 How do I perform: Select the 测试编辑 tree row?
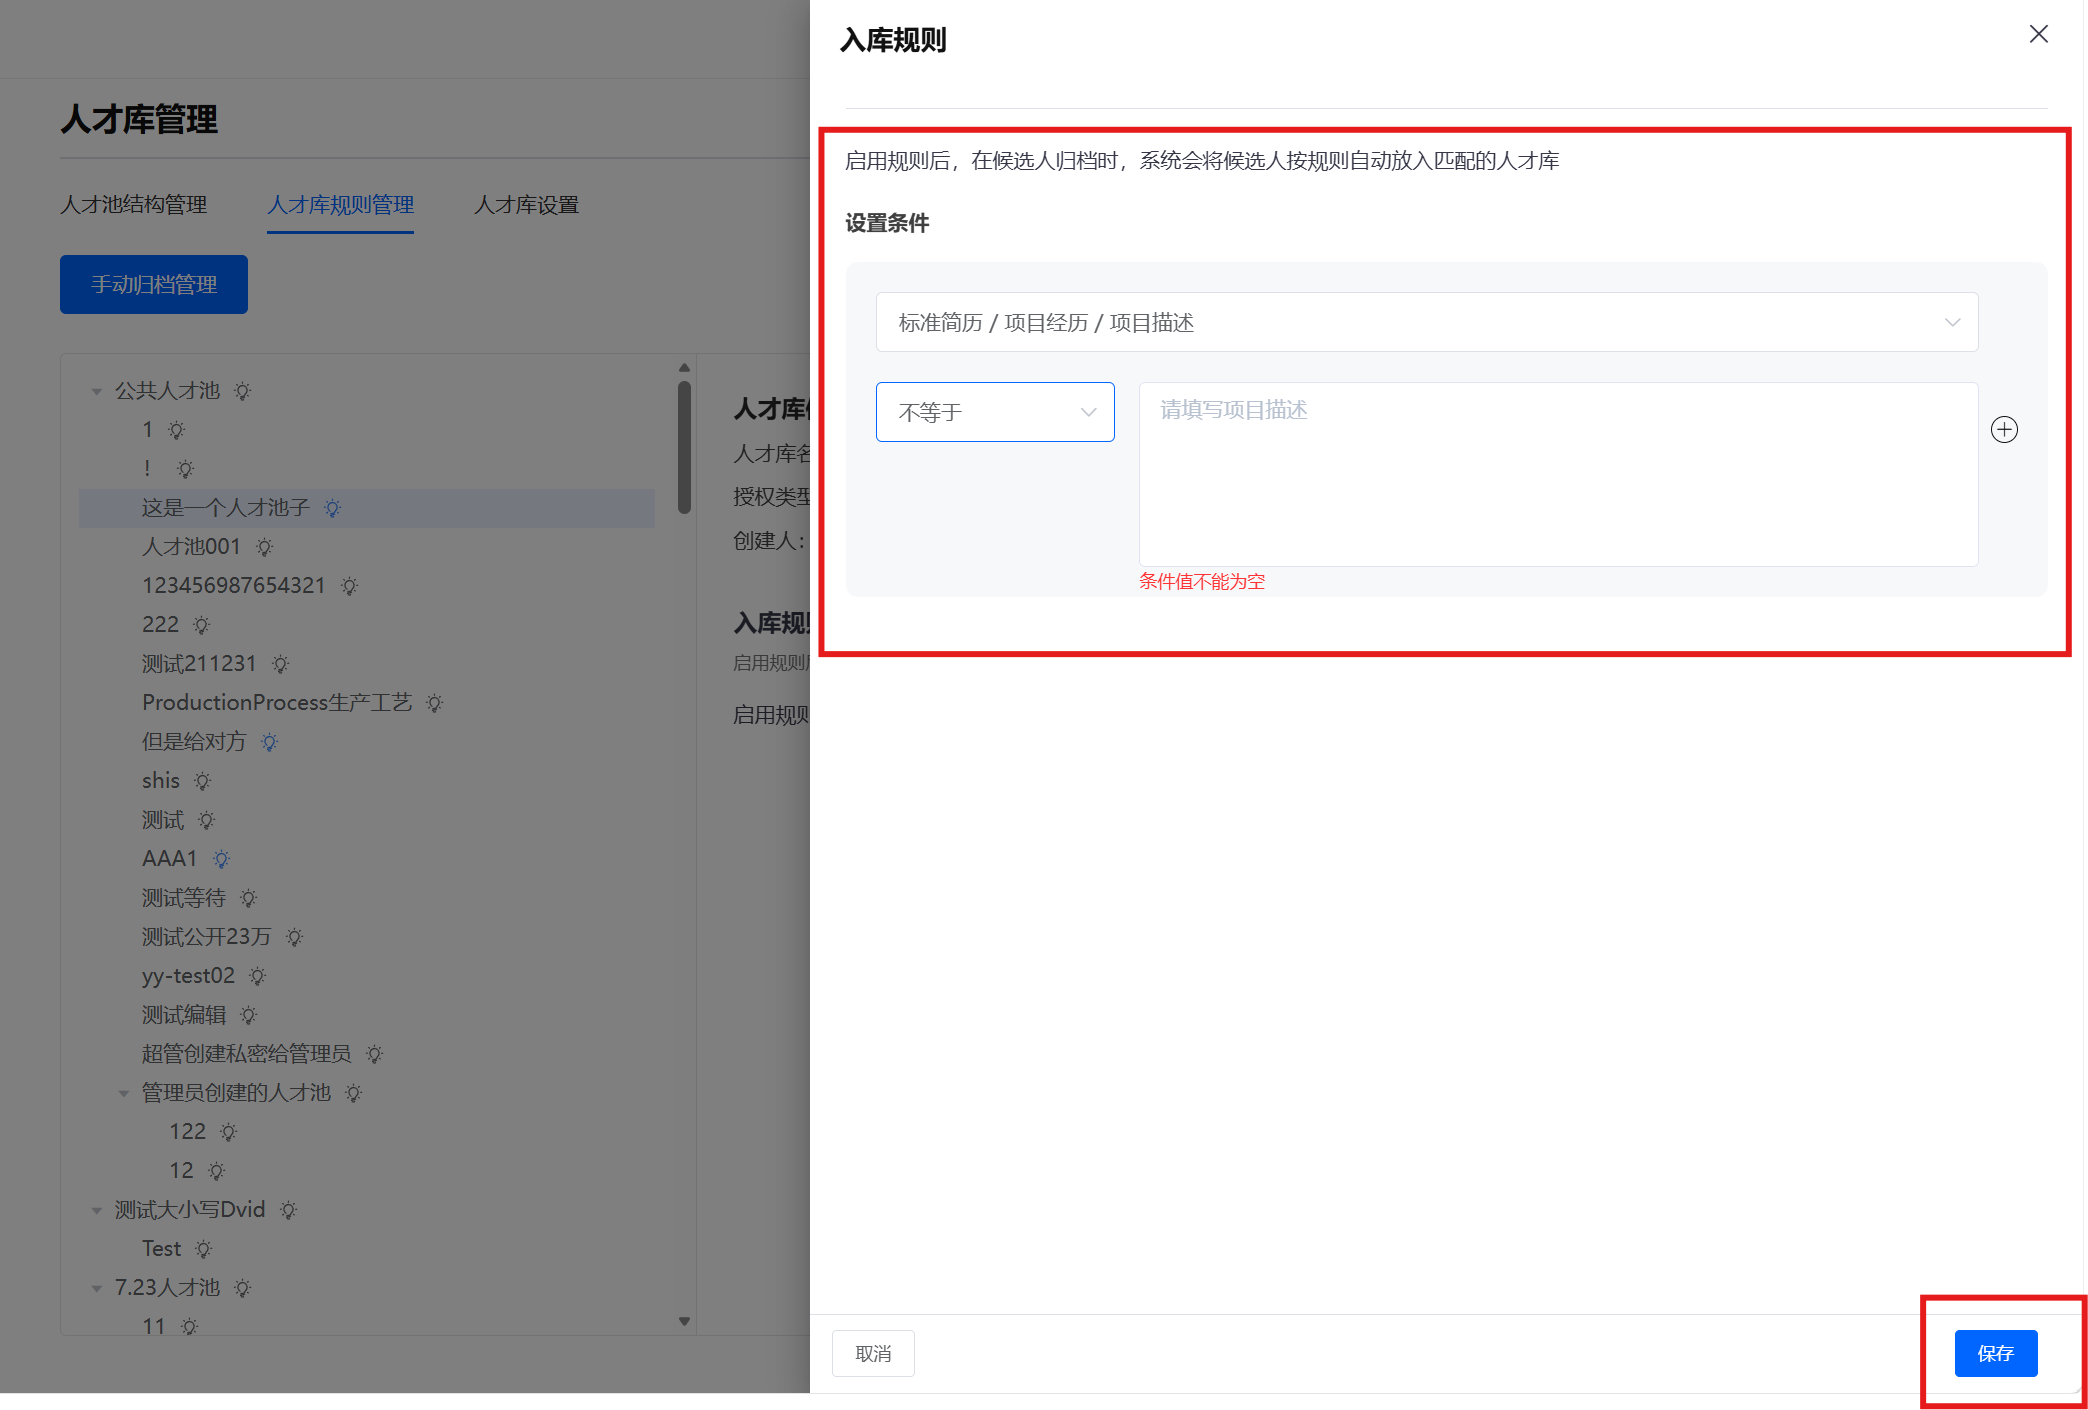[367, 1015]
